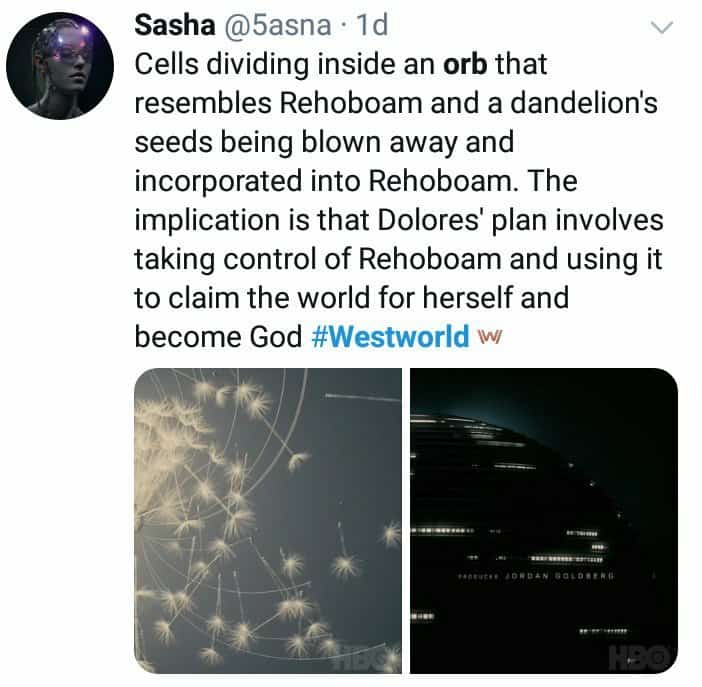Click the phrase Cells dividing
The image size is (702, 687).
(x=222, y=64)
